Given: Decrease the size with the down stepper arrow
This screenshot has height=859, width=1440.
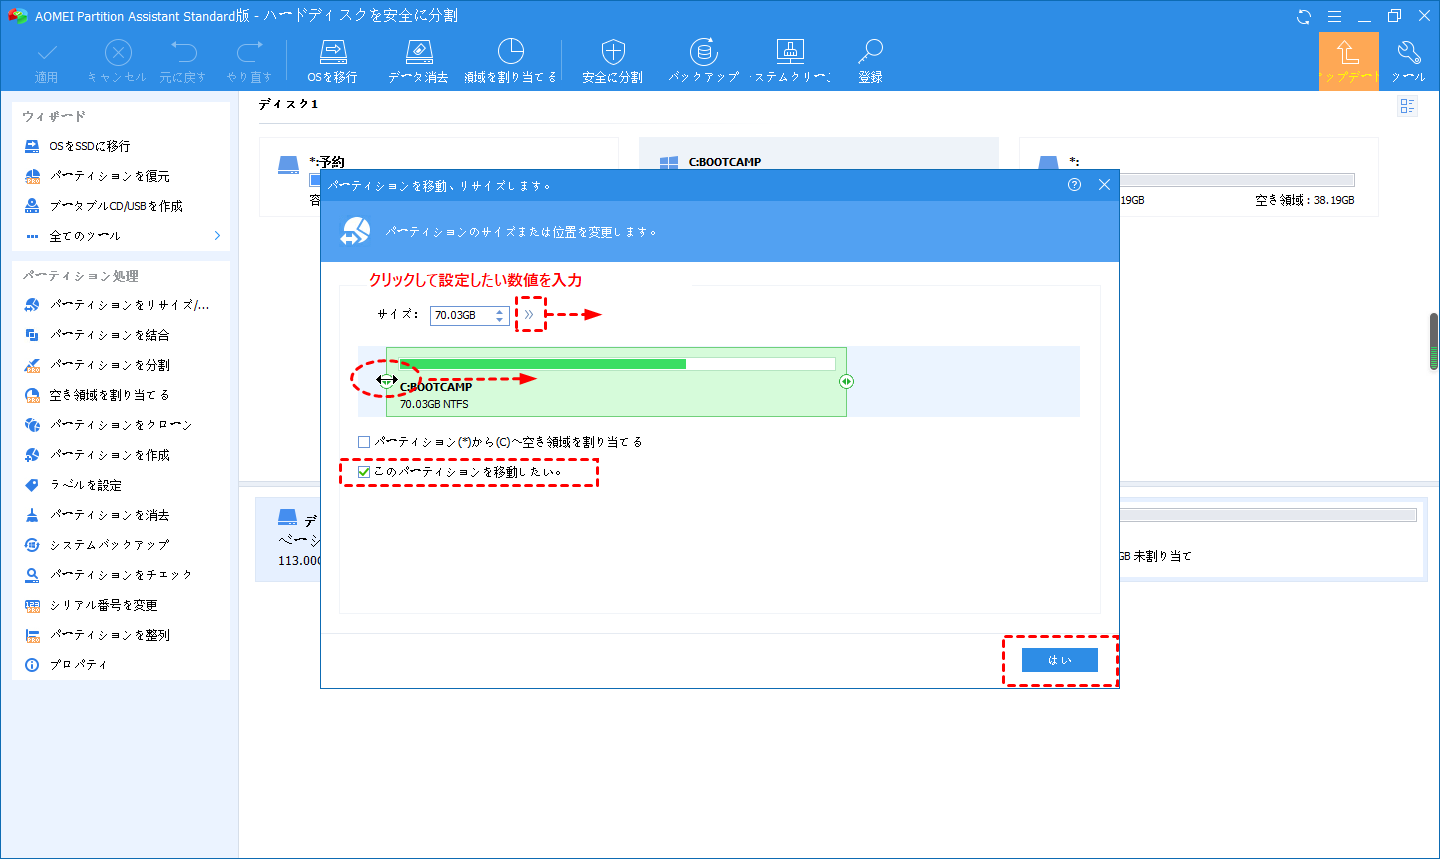Looking at the screenshot, I should tap(500, 320).
